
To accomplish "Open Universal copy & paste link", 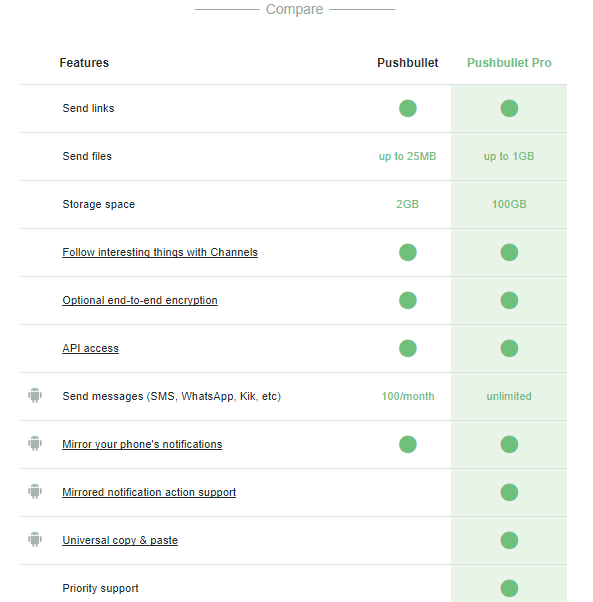I will pyautogui.click(x=120, y=540).
